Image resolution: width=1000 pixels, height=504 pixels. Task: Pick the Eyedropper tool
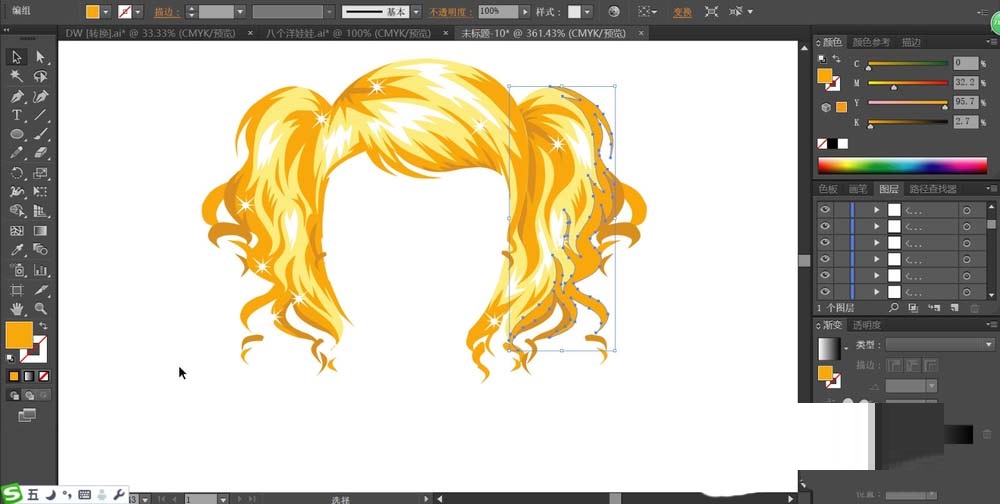coord(17,250)
